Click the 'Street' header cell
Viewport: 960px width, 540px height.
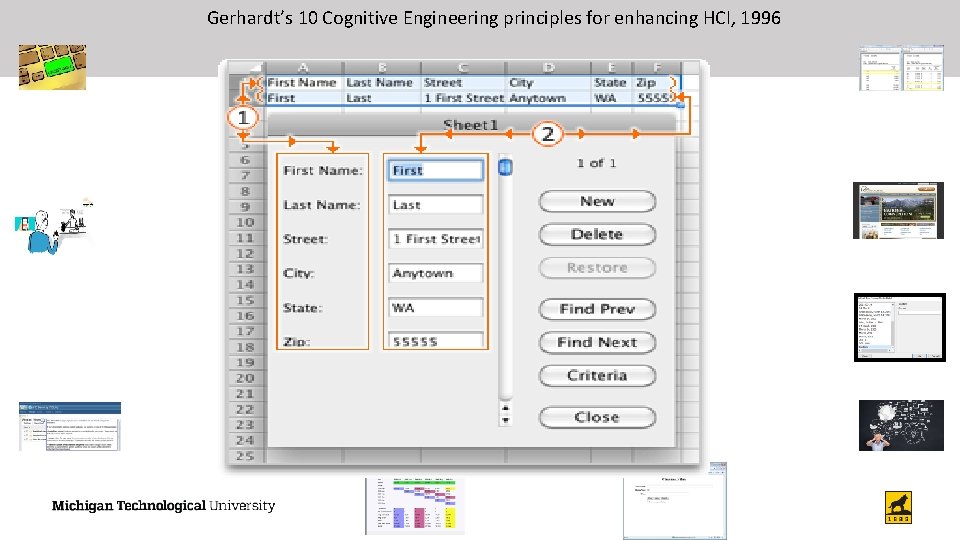coord(463,83)
